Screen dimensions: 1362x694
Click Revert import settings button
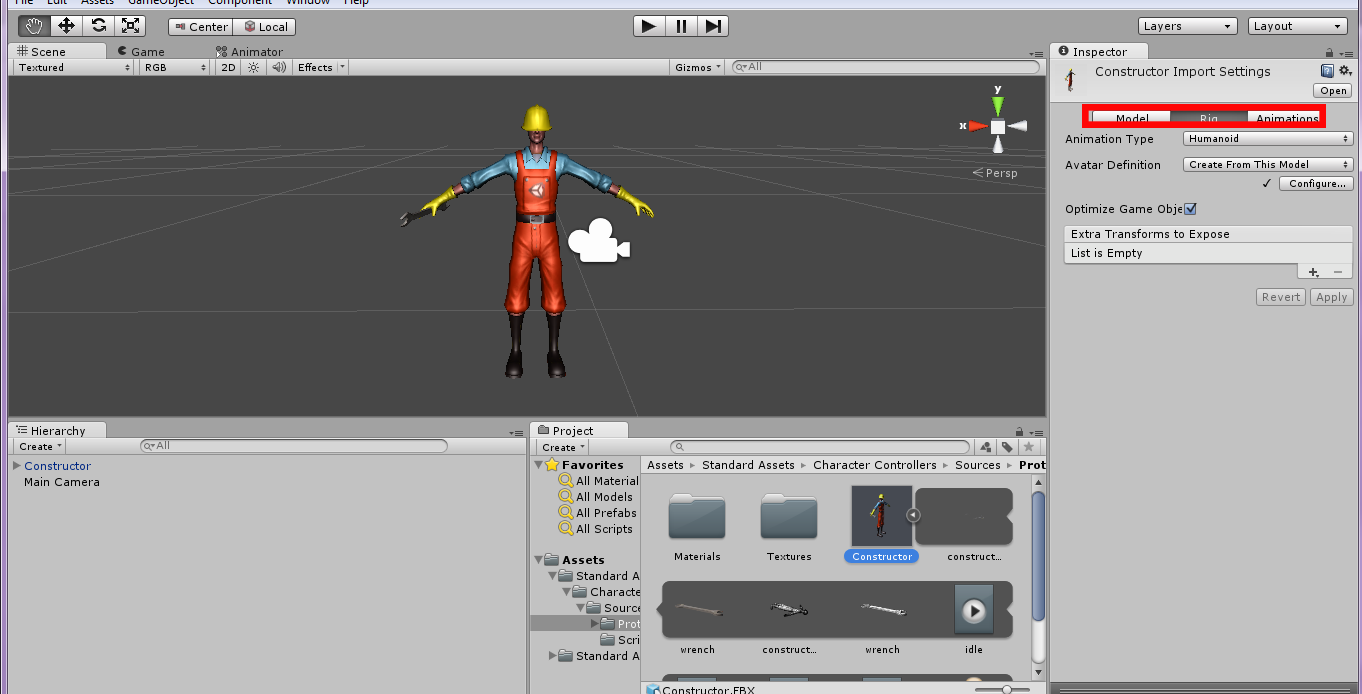[1281, 297]
